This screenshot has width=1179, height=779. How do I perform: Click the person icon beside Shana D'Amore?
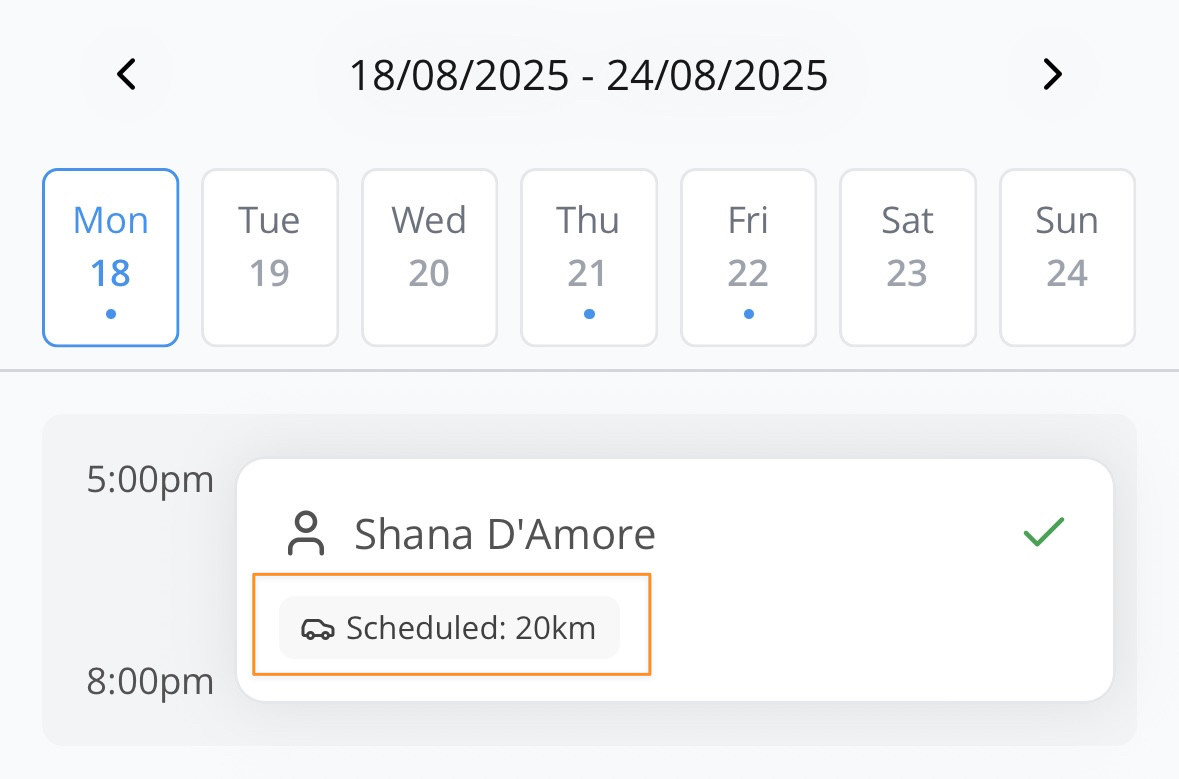pyautogui.click(x=306, y=533)
